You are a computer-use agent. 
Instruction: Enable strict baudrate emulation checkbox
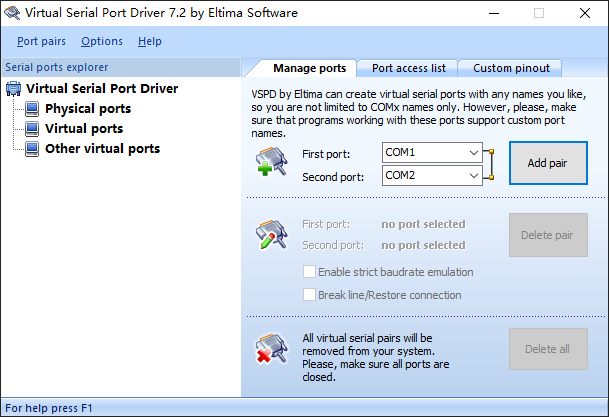click(x=310, y=272)
